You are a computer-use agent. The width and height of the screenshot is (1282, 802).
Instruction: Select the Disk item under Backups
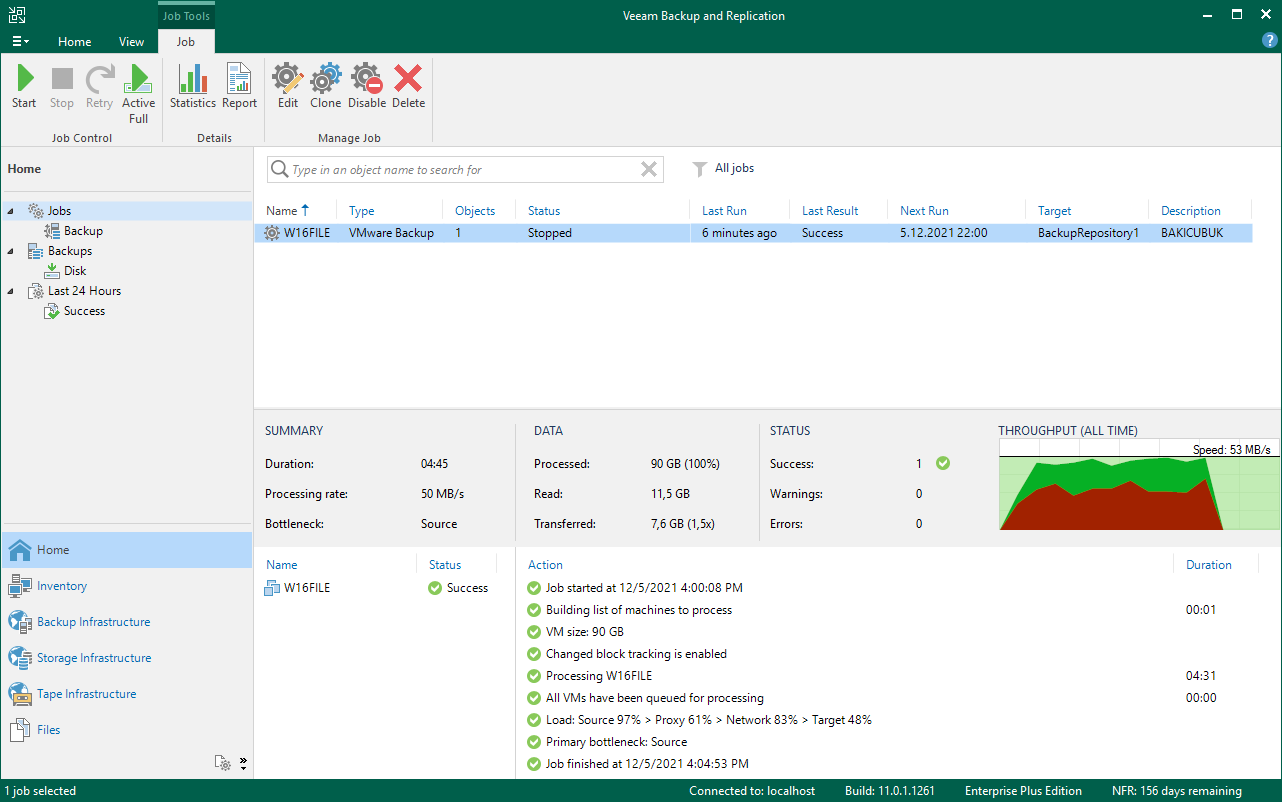point(75,271)
